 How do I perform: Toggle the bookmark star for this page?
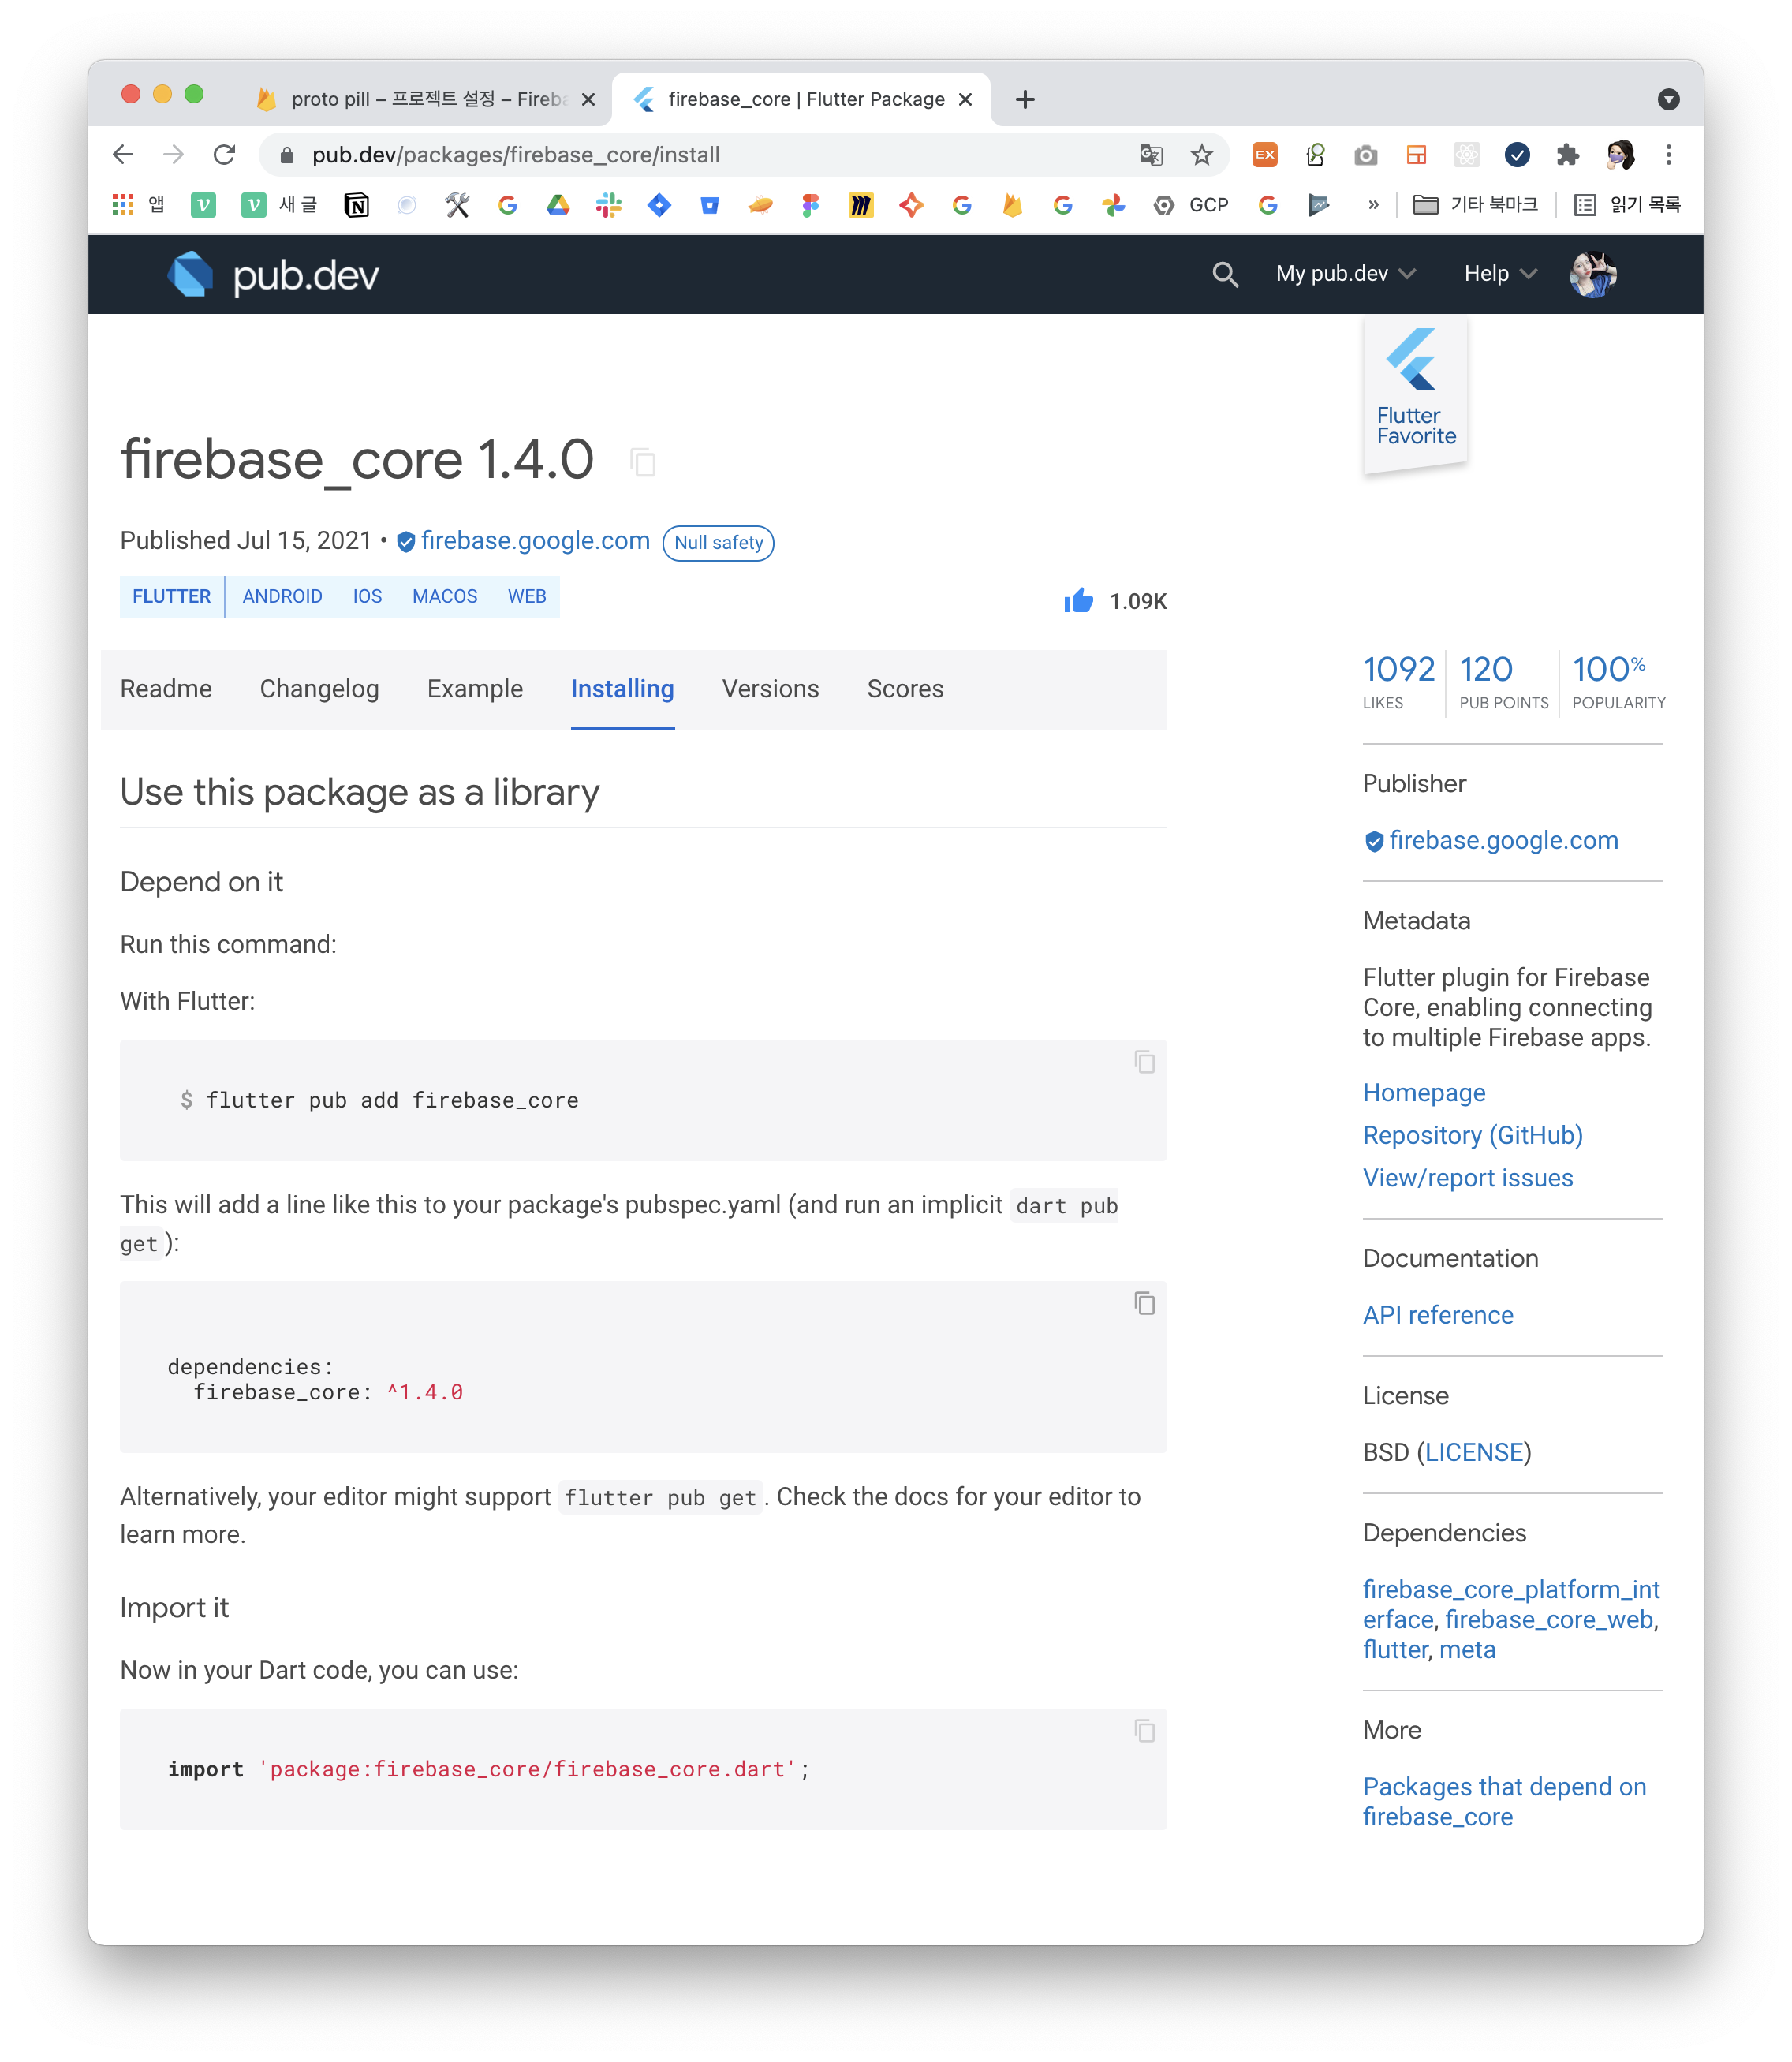click(x=1201, y=155)
